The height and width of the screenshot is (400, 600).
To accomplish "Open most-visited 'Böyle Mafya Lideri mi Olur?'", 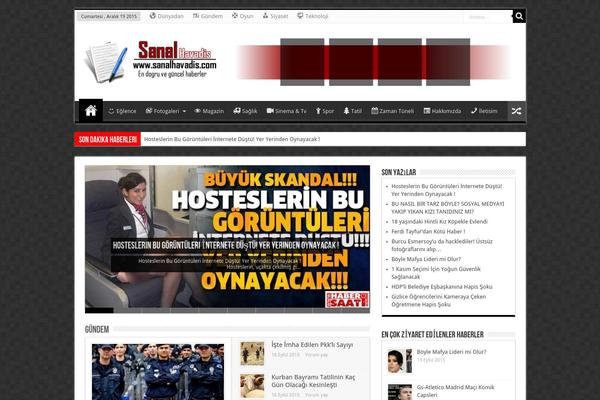I will pyautogui.click(x=452, y=352).
